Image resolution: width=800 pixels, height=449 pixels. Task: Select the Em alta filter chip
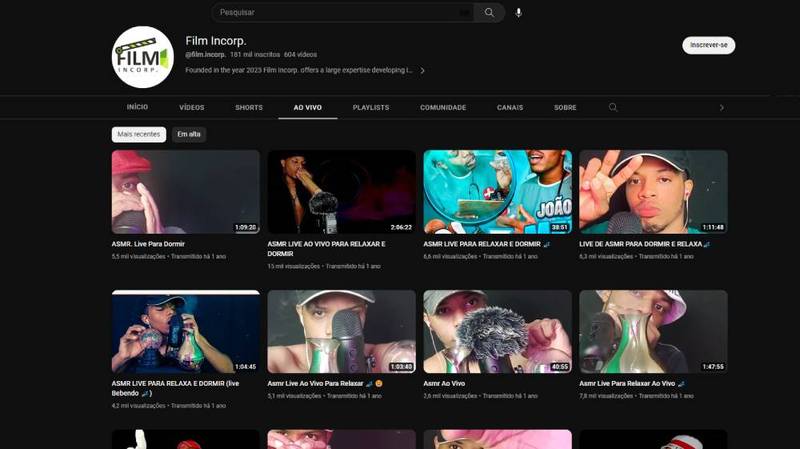pyautogui.click(x=189, y=134)
